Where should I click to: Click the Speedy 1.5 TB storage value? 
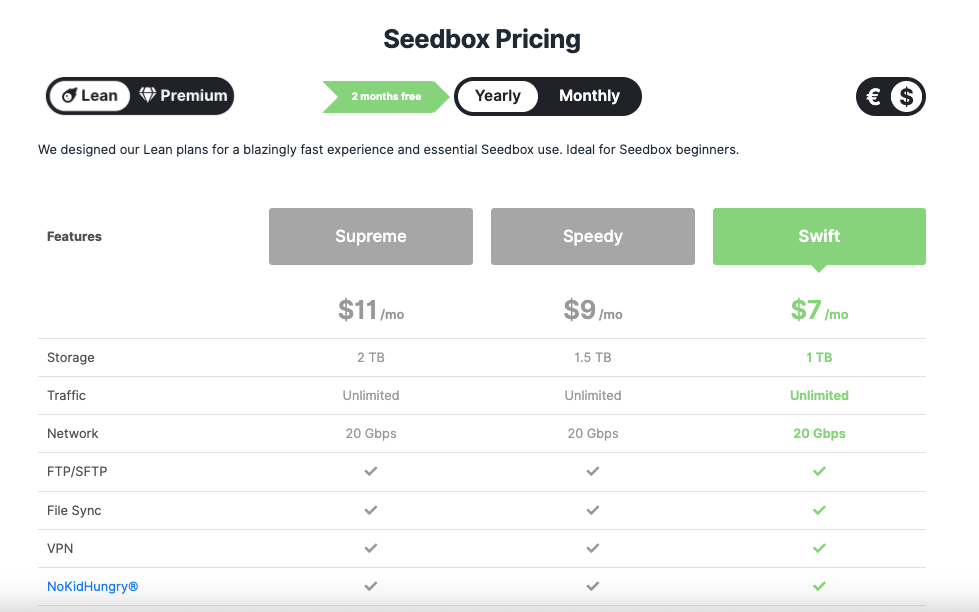[x=593, y=357]
